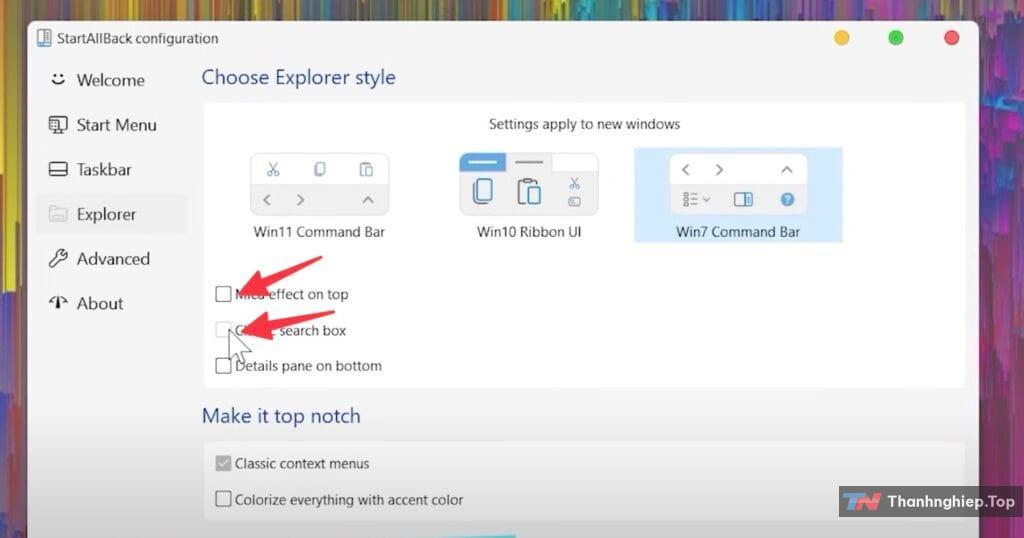Enable Mica effect on top checkbox
Viewport: 1024px width, 538px height.
click(x=223, y=294)
